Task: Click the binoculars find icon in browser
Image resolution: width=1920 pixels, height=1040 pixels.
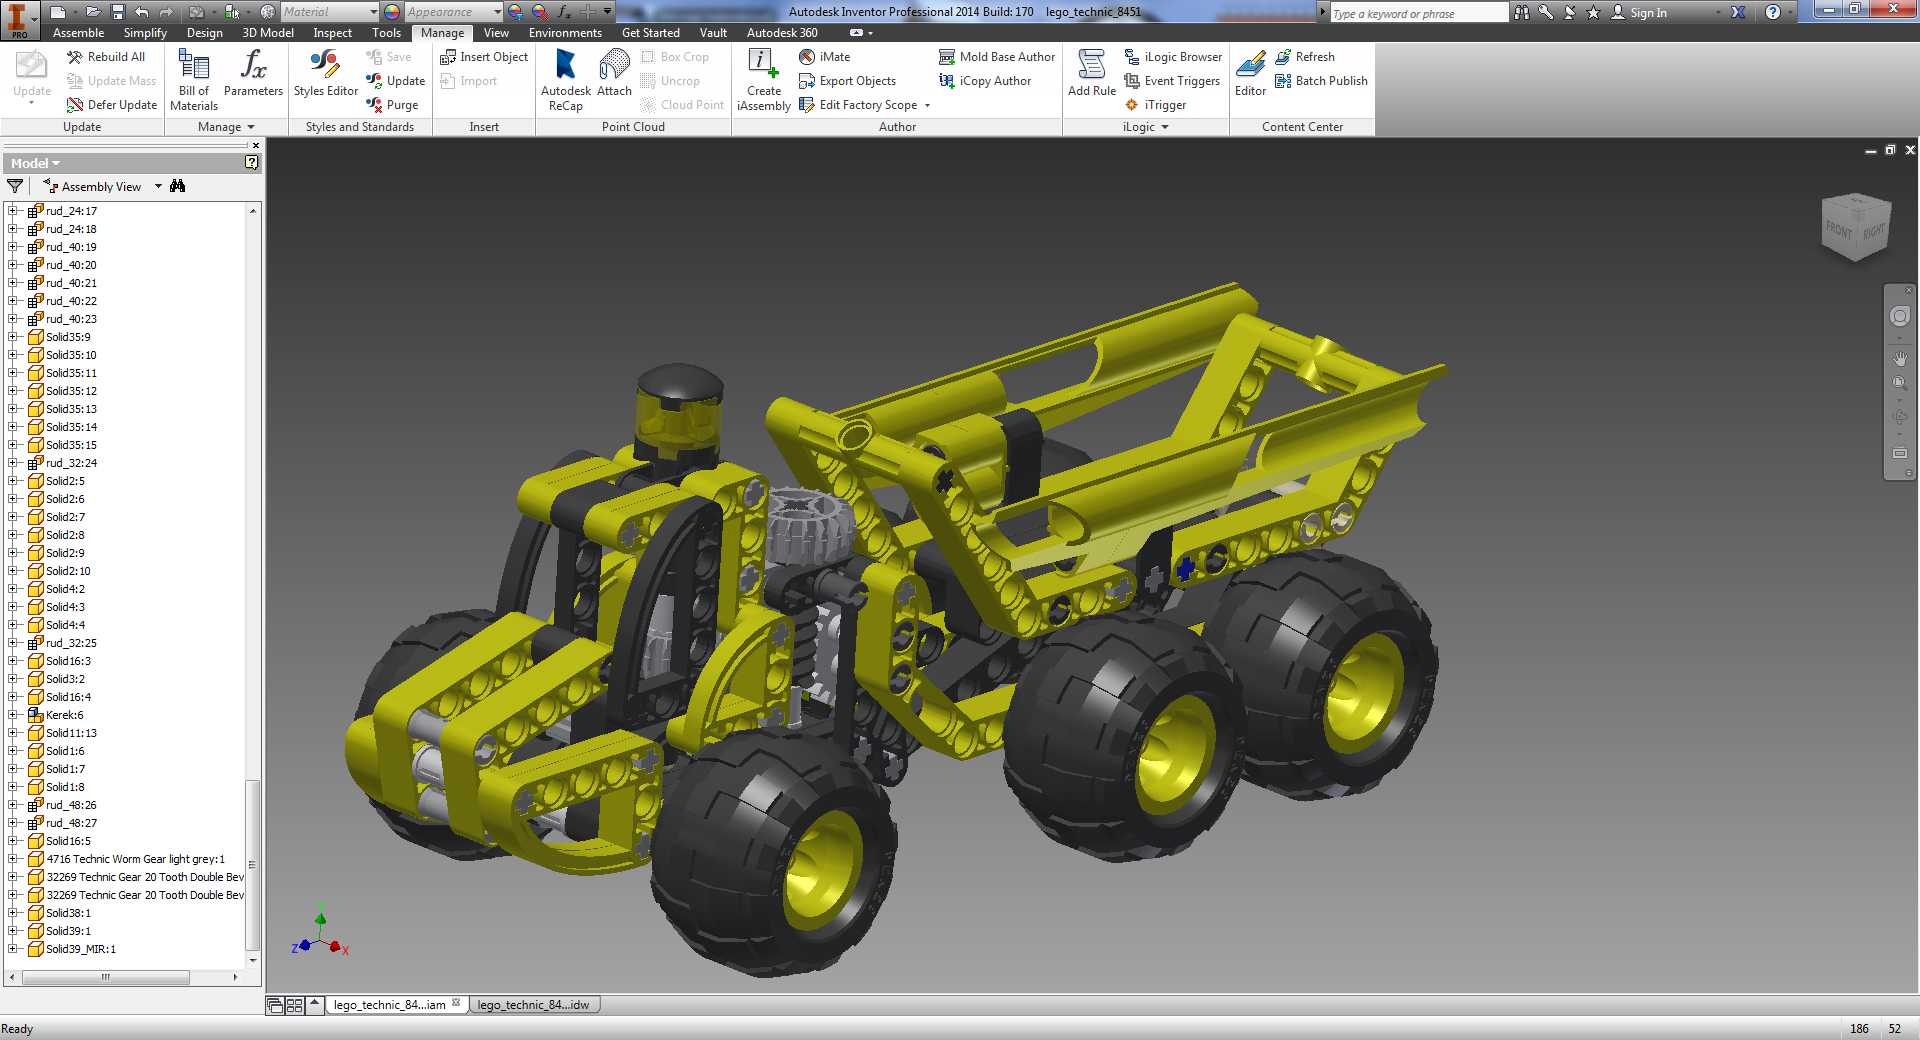Action: click(178, 186)
